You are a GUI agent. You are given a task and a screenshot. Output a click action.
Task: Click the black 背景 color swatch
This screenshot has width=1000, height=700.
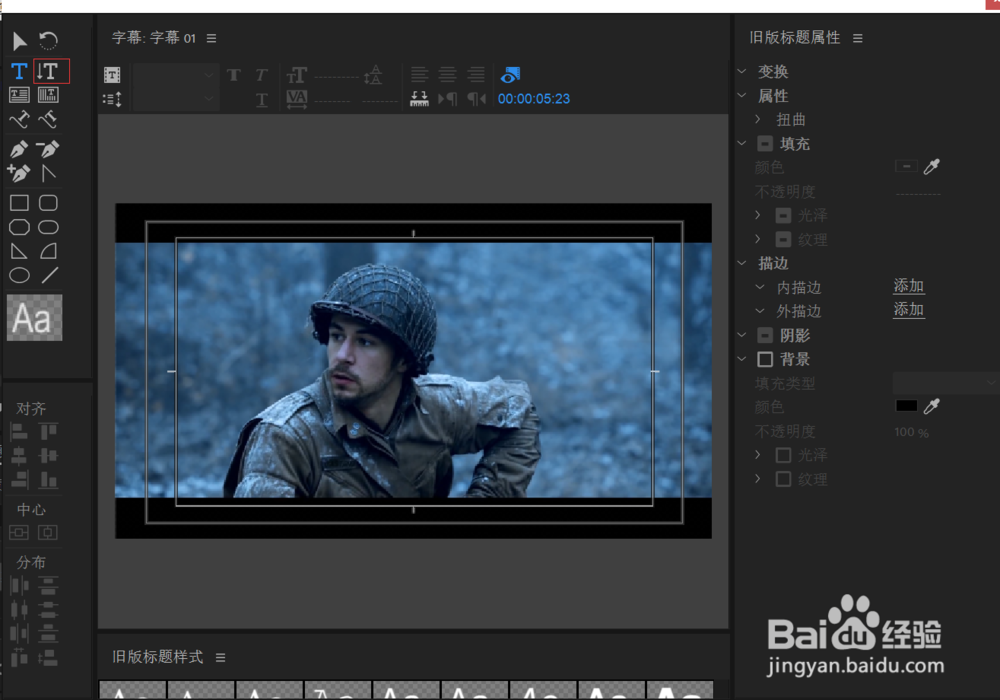pyautogui.click(x=906, y=406)
